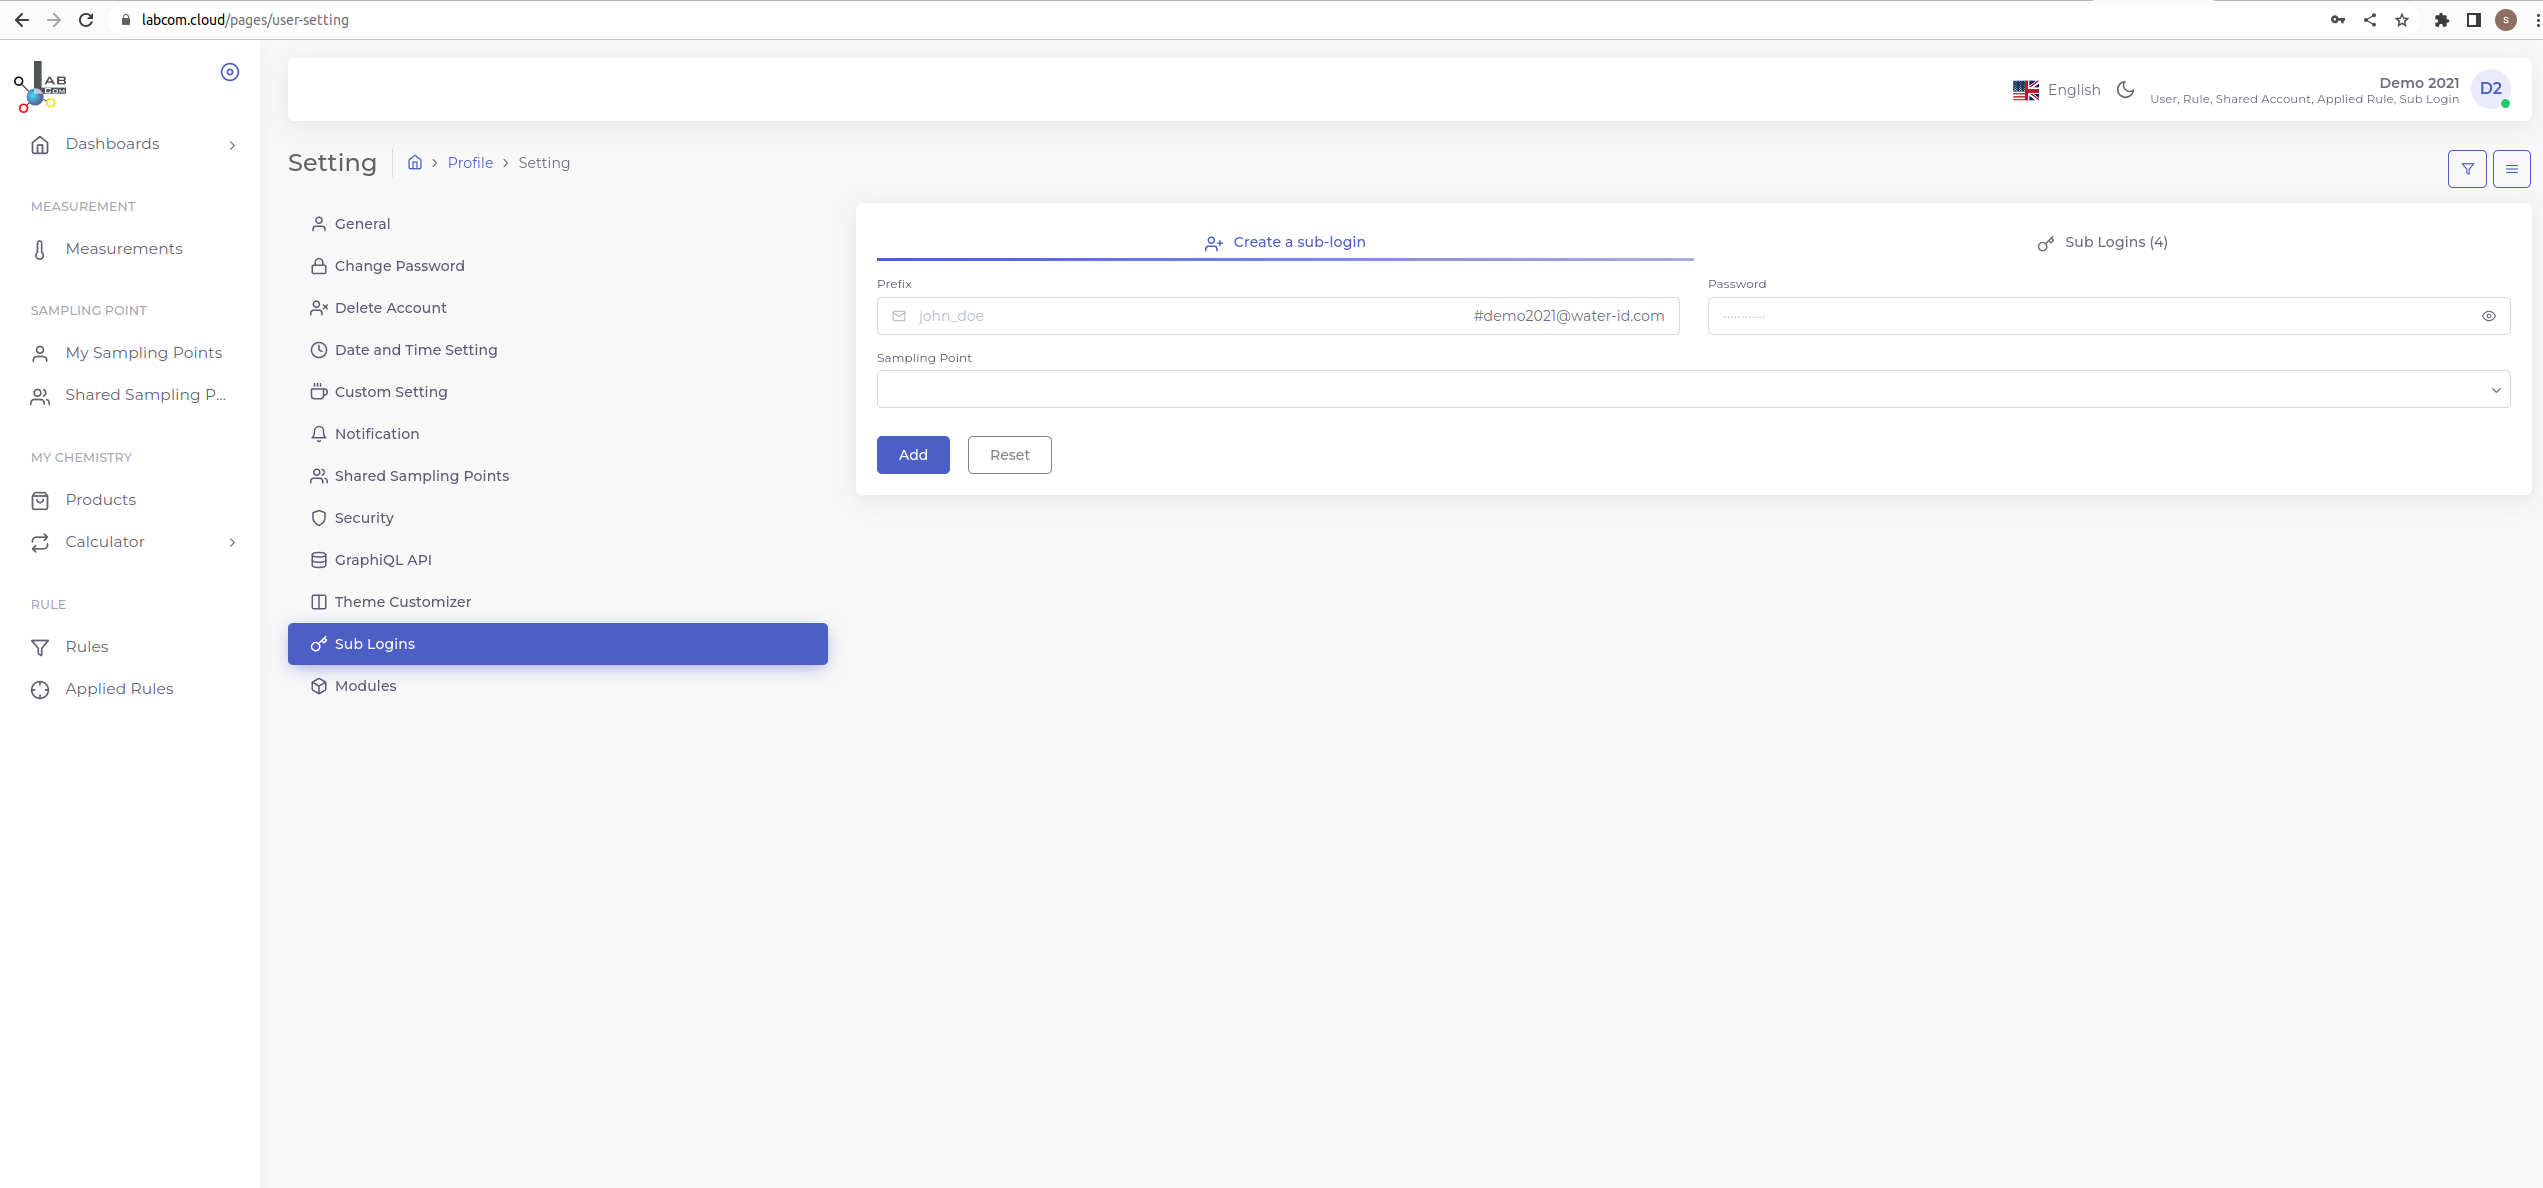Viewport: 2543px width, 1188px height.
Task: Click the address bar URL
Action: pos(245,20)
